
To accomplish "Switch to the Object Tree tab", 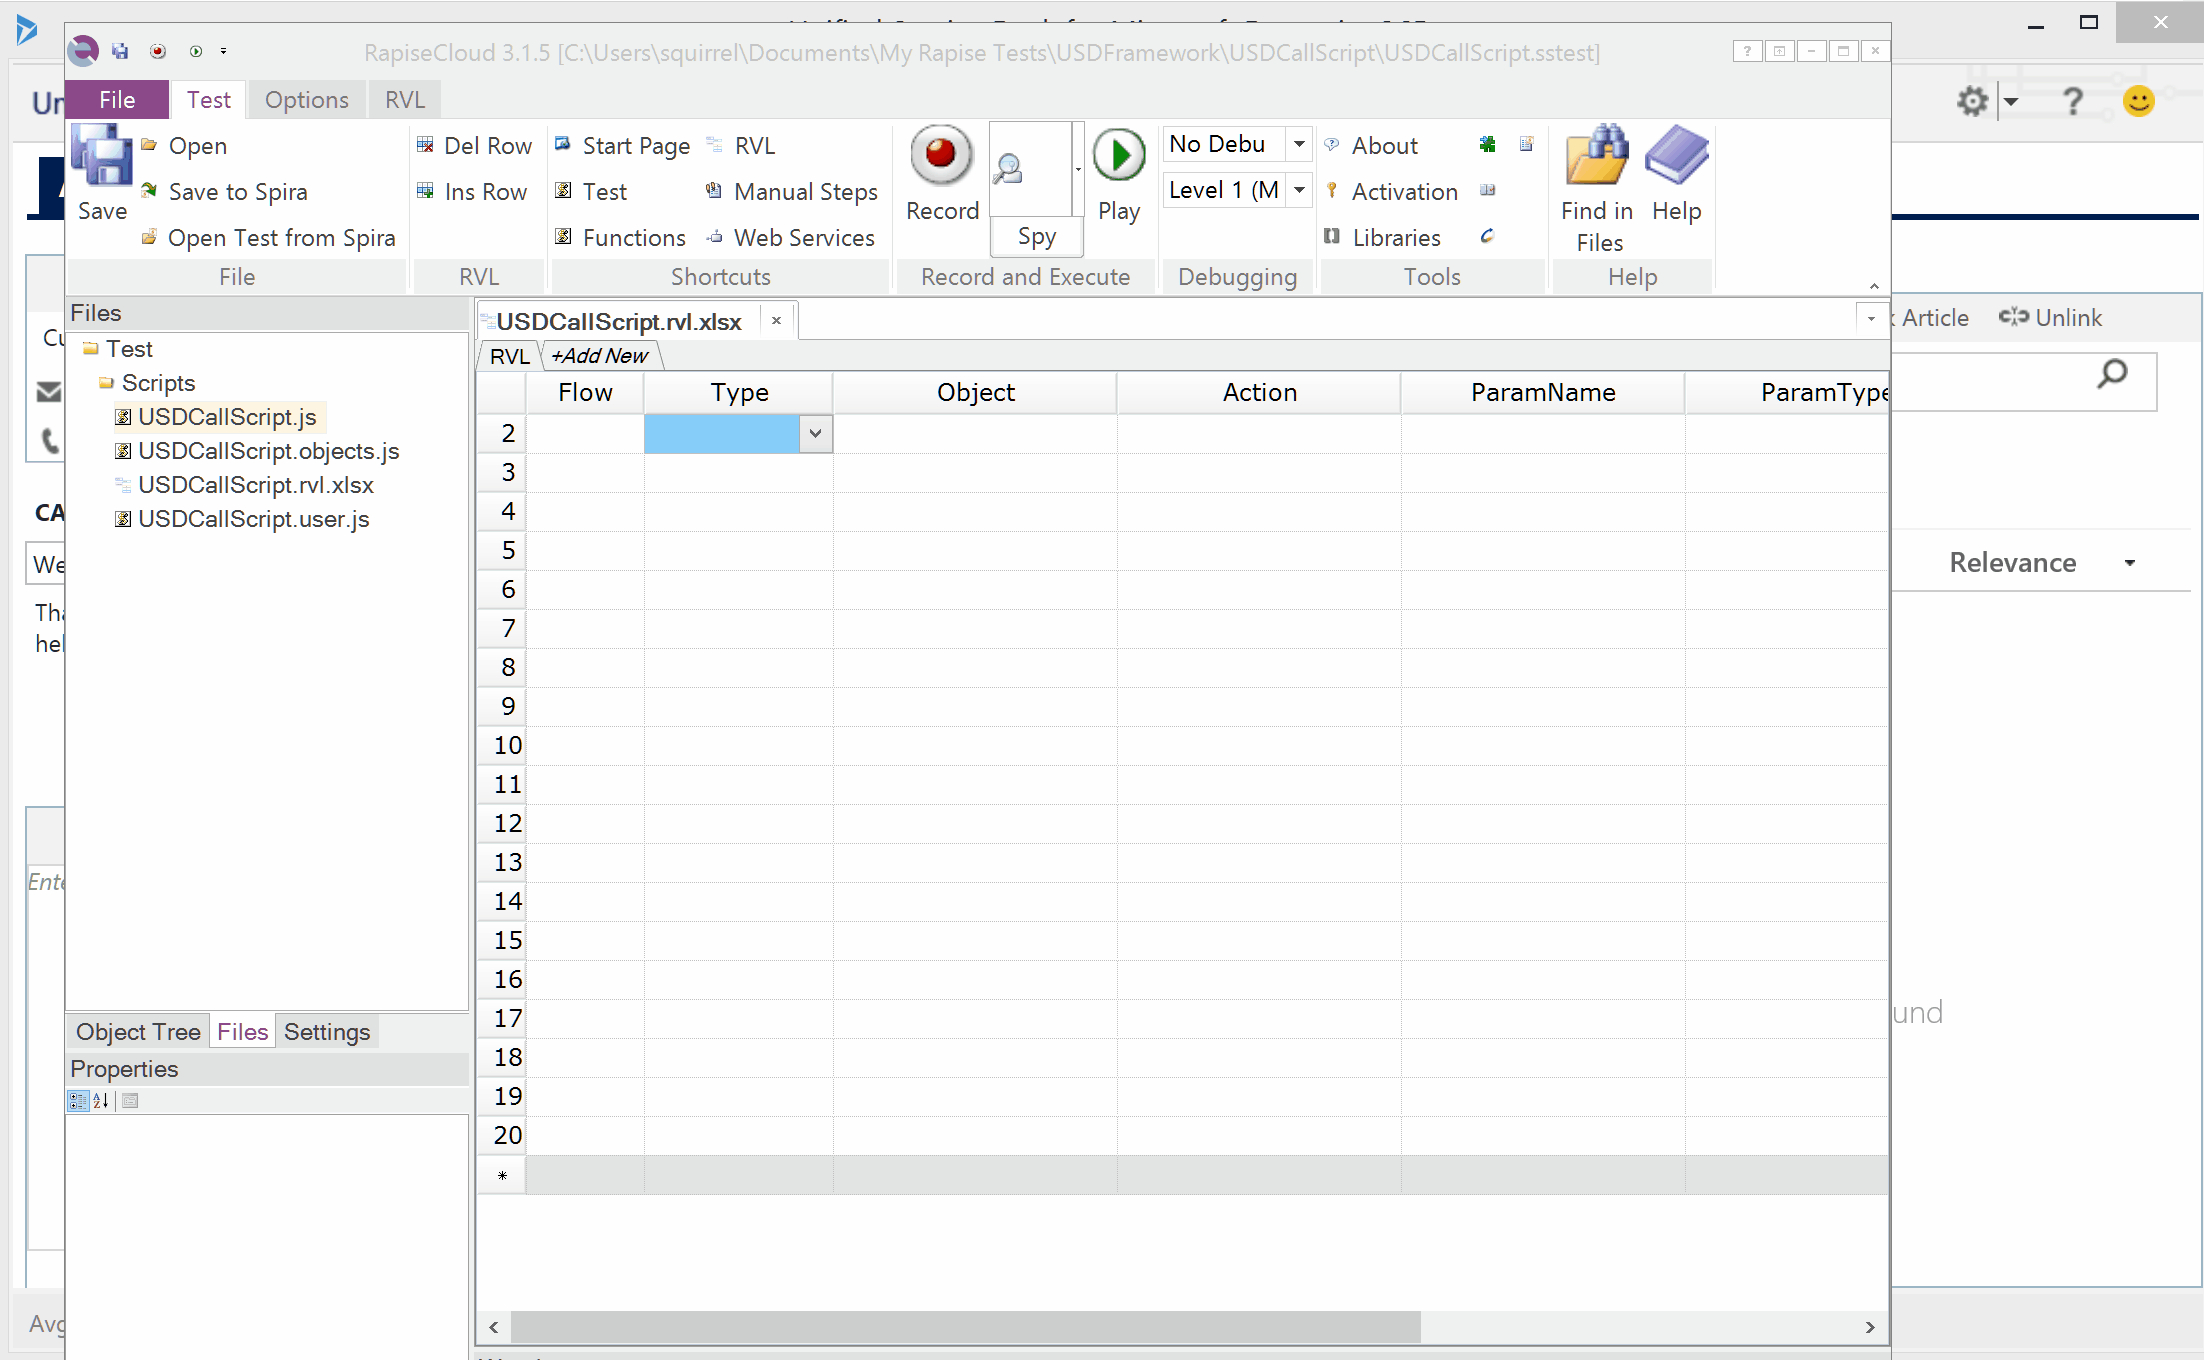I will click(x=138, y=1032).
